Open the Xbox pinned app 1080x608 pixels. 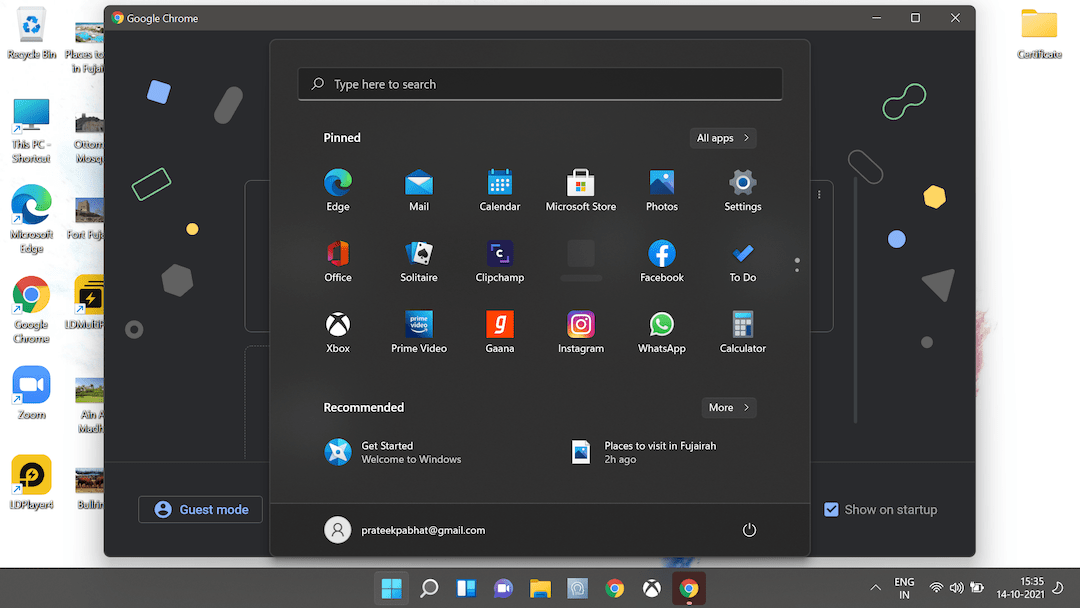tap(338, 333)
